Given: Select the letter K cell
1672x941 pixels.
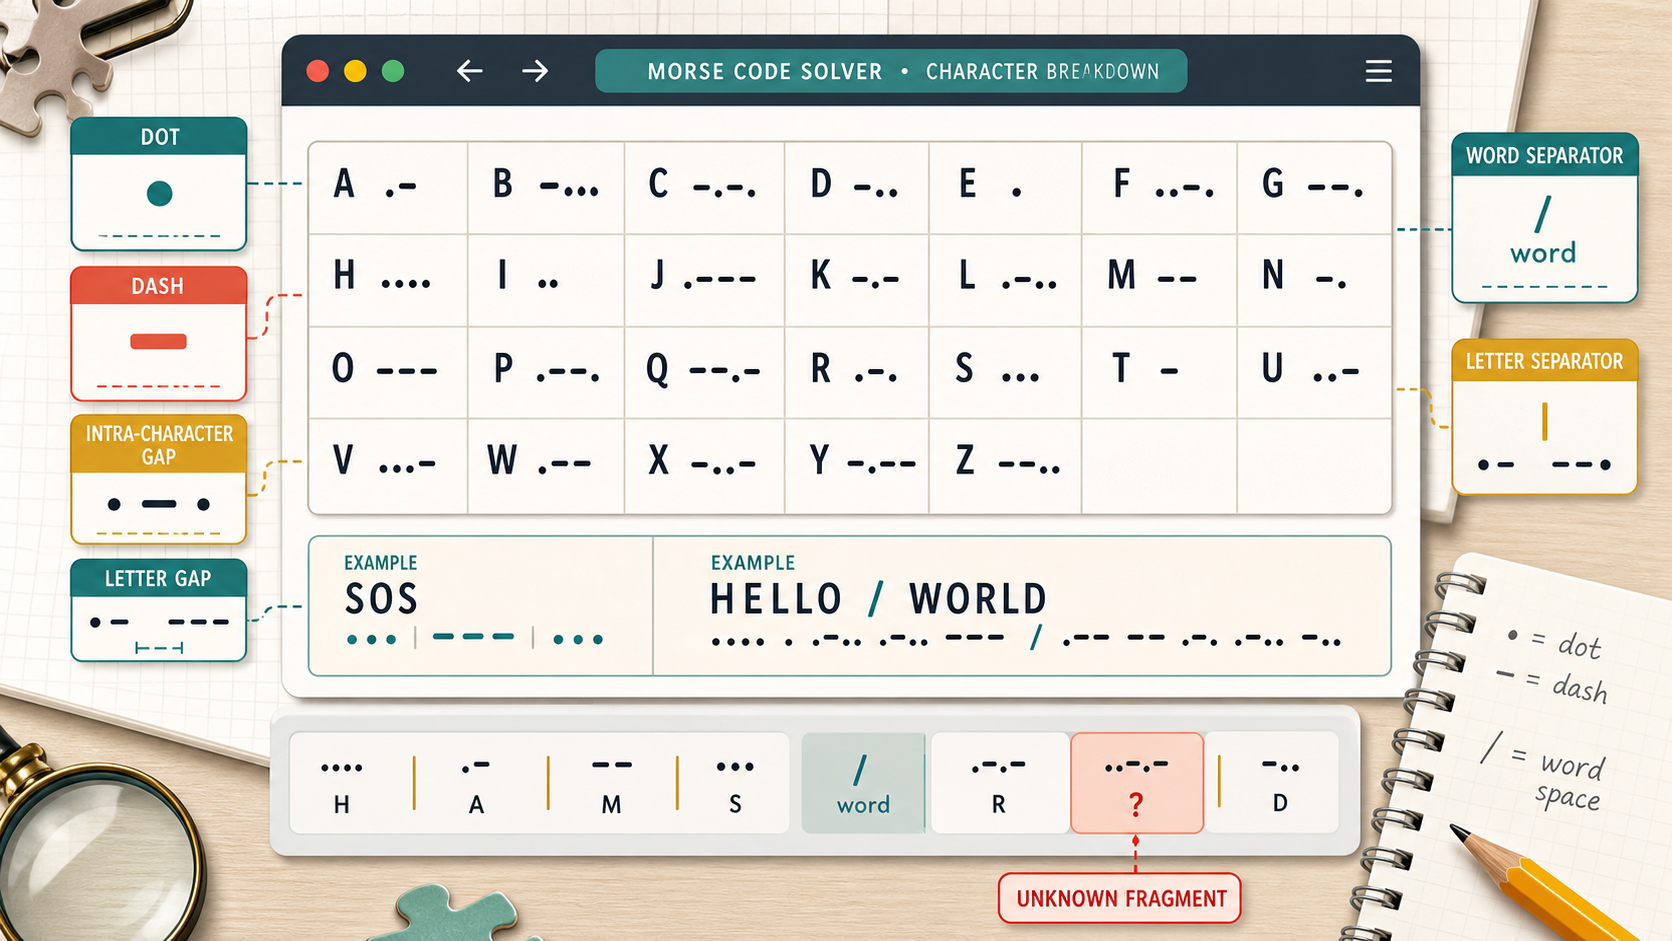Looking at the screenshot, I should point(857,280).
